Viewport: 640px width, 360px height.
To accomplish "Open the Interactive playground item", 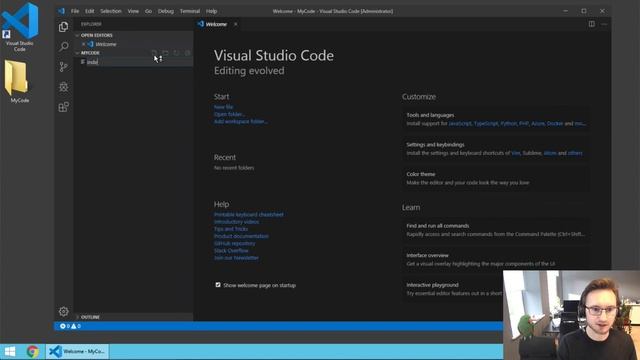I will (x=453, y=289).
